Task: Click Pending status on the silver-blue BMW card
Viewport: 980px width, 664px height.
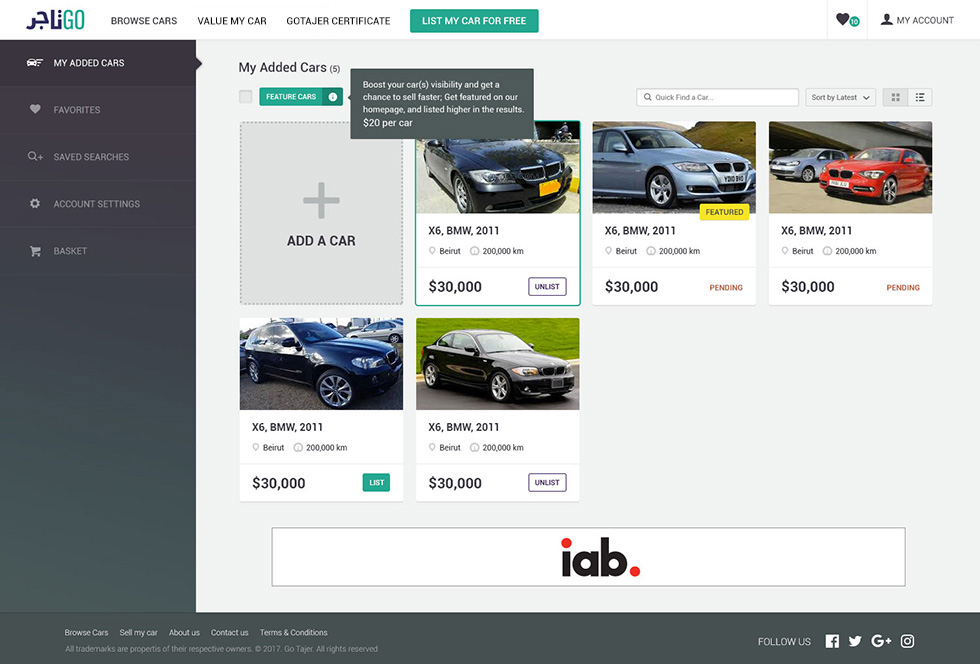Action: point(726,288)
